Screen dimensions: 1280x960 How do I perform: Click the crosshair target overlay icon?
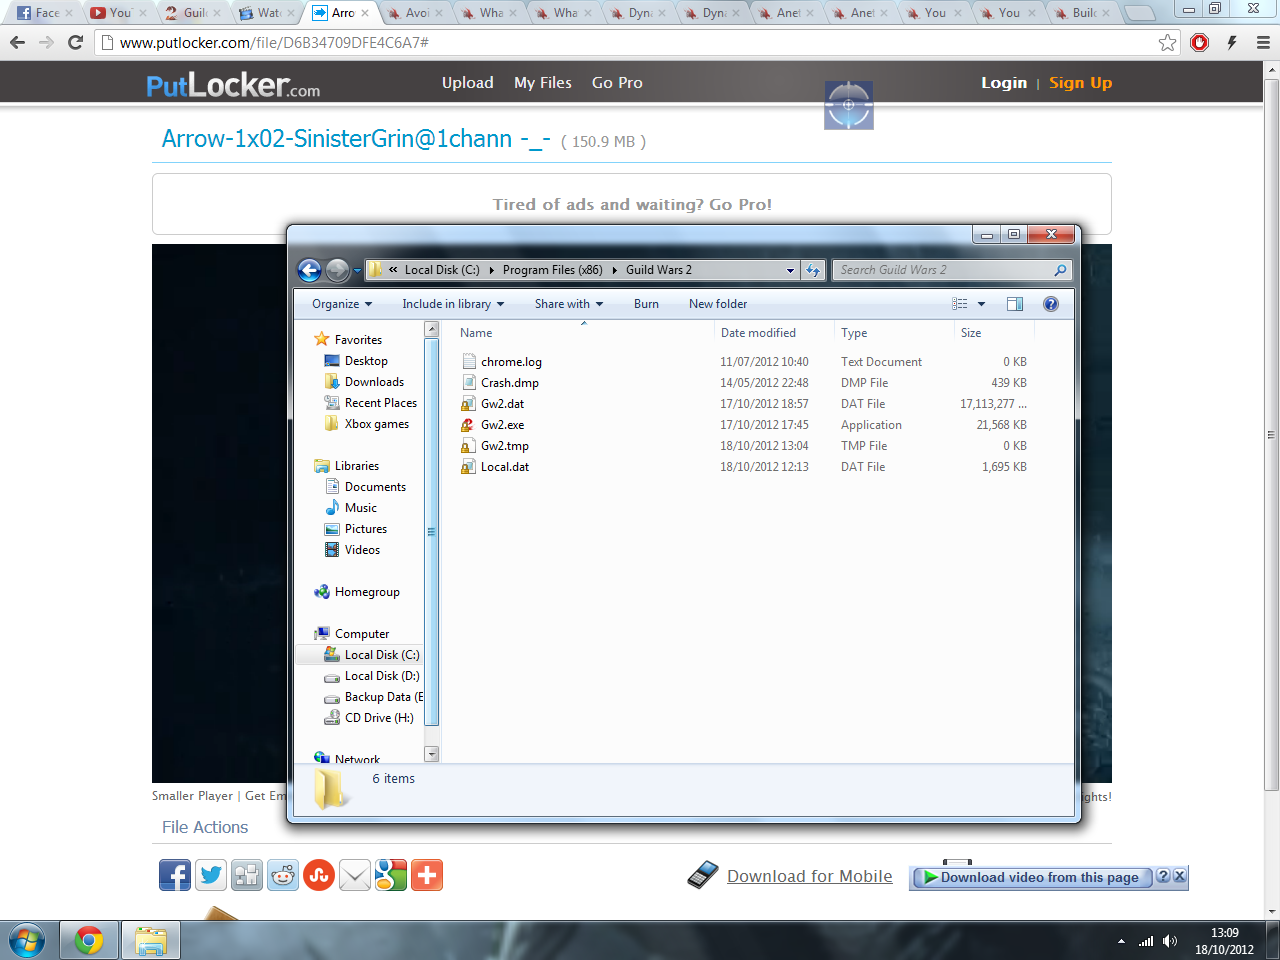pyautogui.click(x=849, y=105)
